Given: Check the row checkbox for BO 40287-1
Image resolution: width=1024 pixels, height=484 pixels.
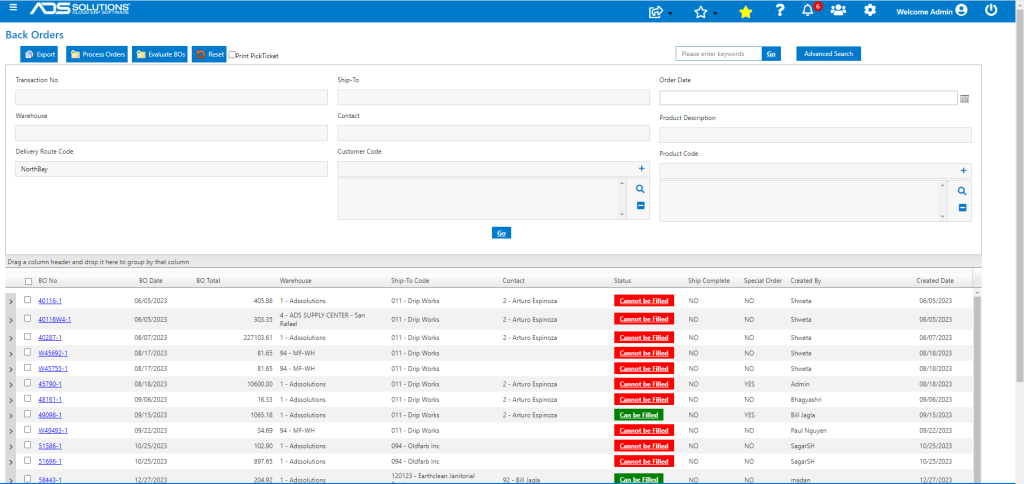Looking at the screenshot, I should 27,337.
